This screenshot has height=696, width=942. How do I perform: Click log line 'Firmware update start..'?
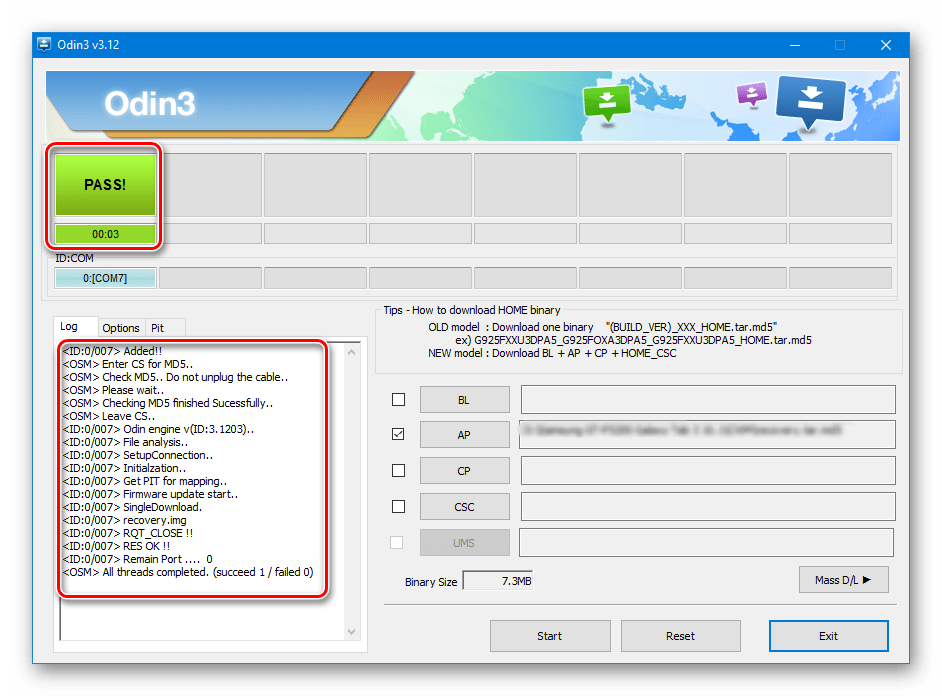click(150, 494)
